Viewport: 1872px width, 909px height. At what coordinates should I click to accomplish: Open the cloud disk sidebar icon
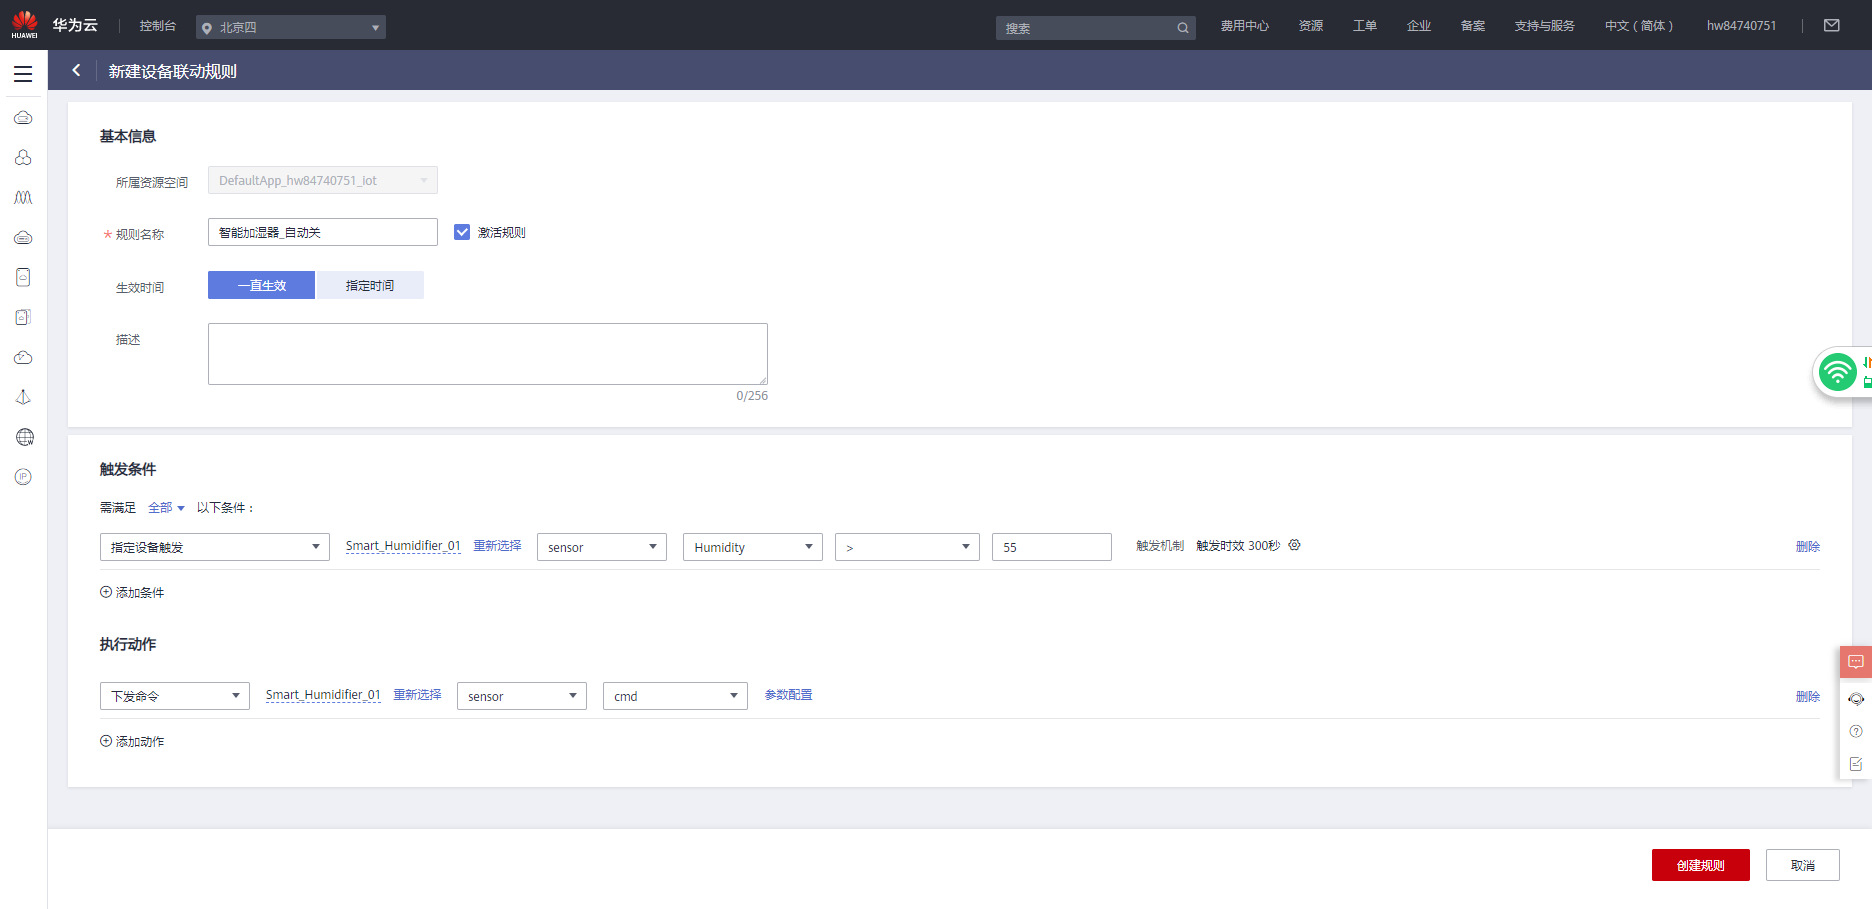tap(23, 238)
